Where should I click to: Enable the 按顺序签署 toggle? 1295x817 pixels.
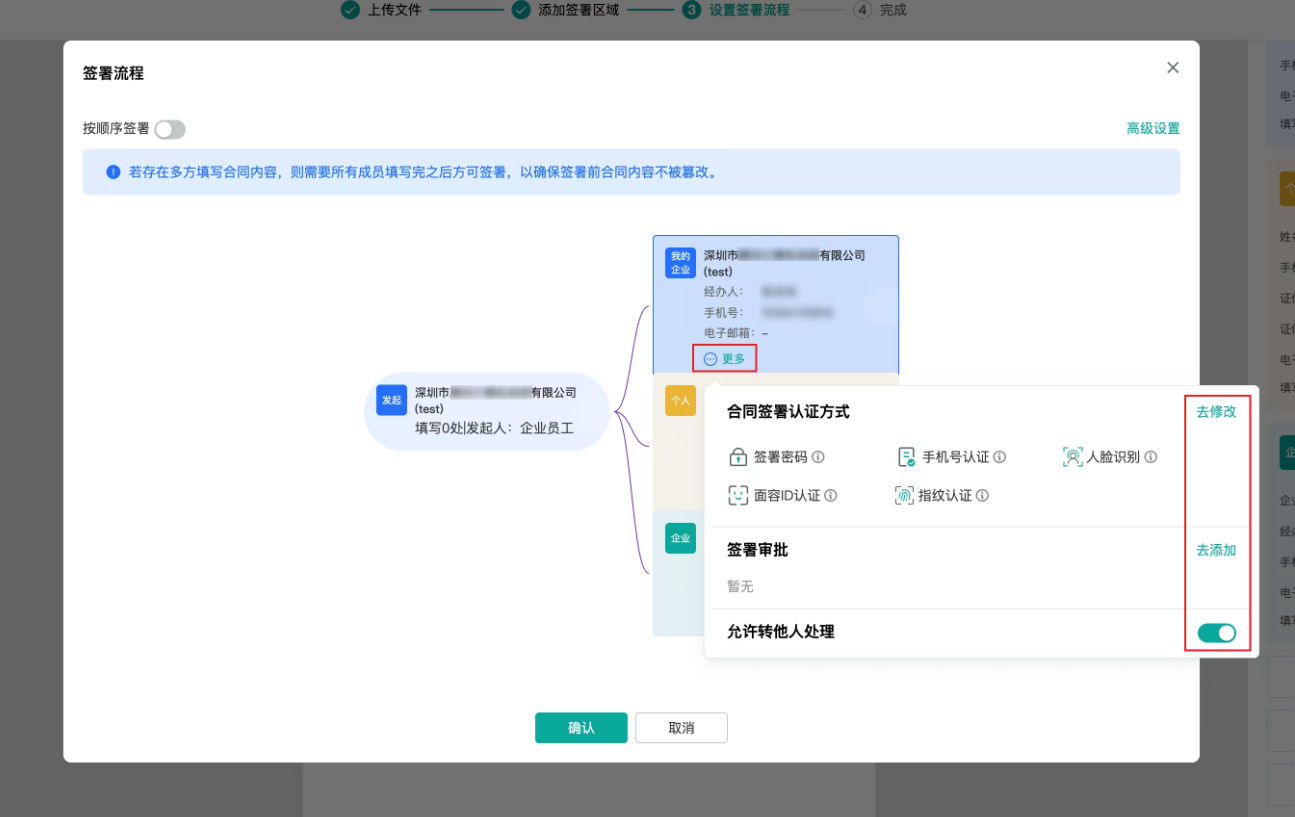coord(169,129)
